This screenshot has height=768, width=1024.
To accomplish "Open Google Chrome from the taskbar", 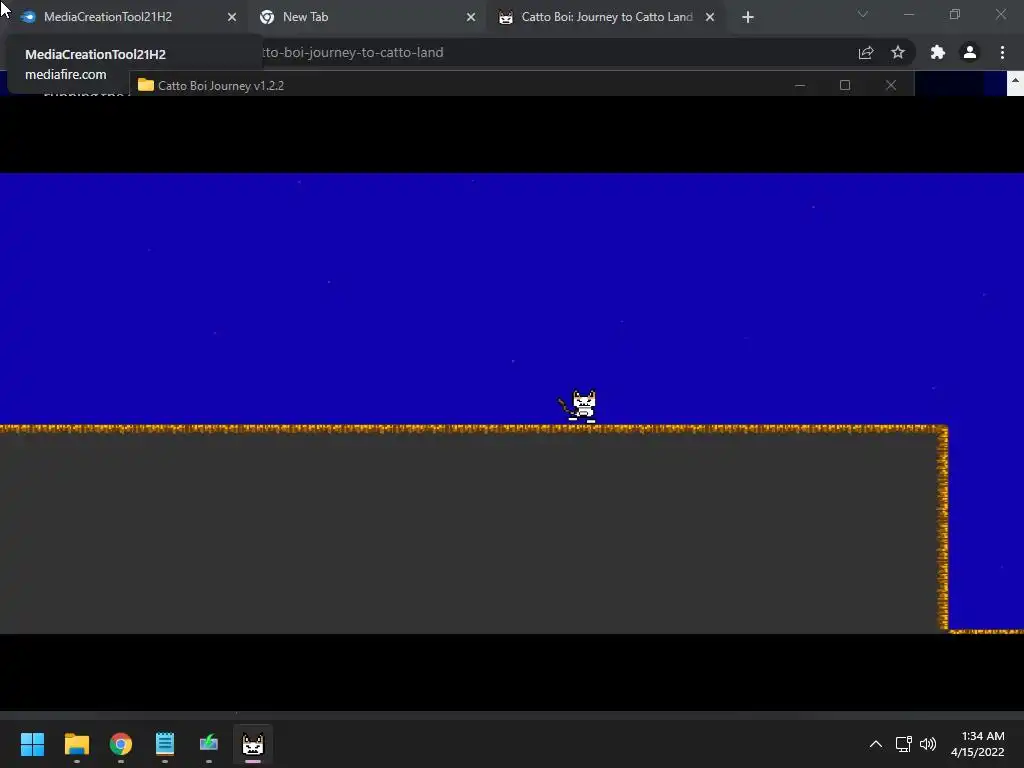I will click(x=121, y=744).
